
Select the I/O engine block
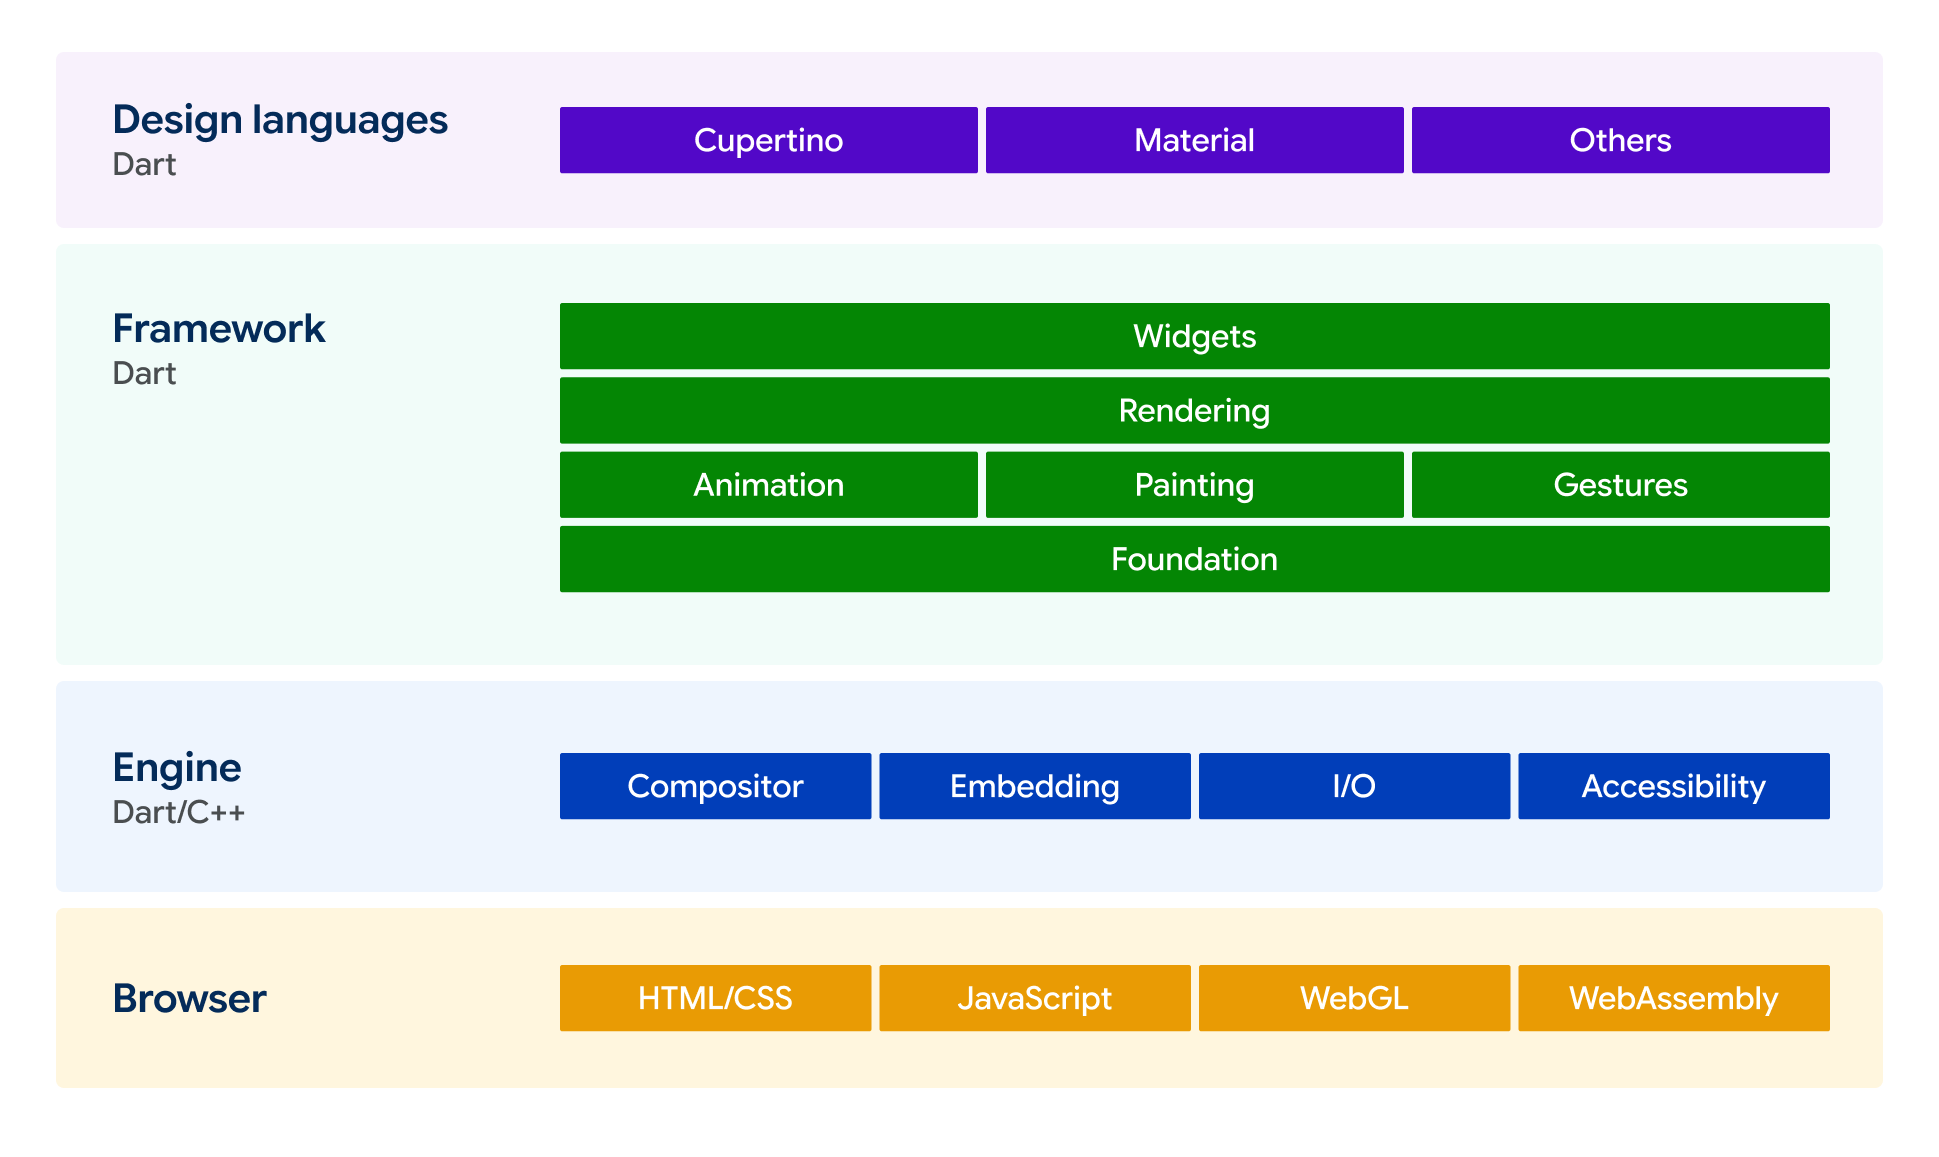[x=1354, y=786]
